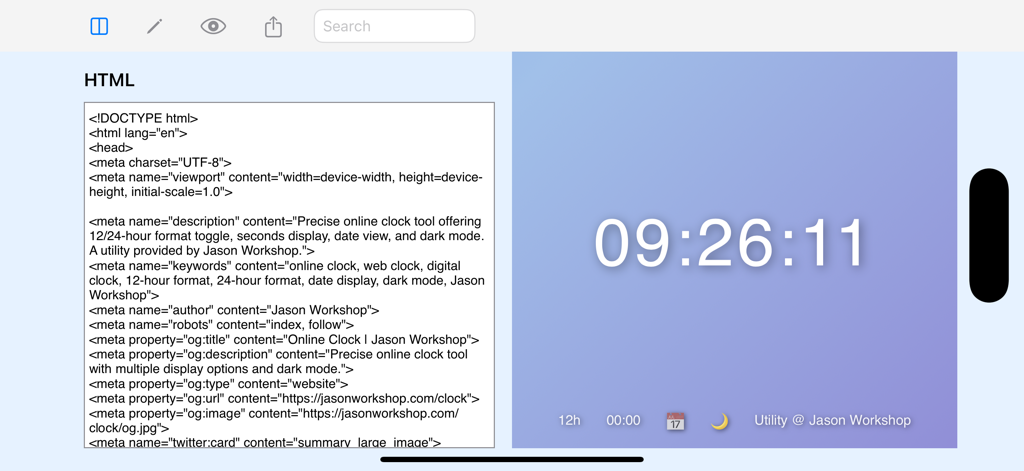Click the meta name="description" line
The height and width of the screenshot is (471, 1024).
click(287, 236)
